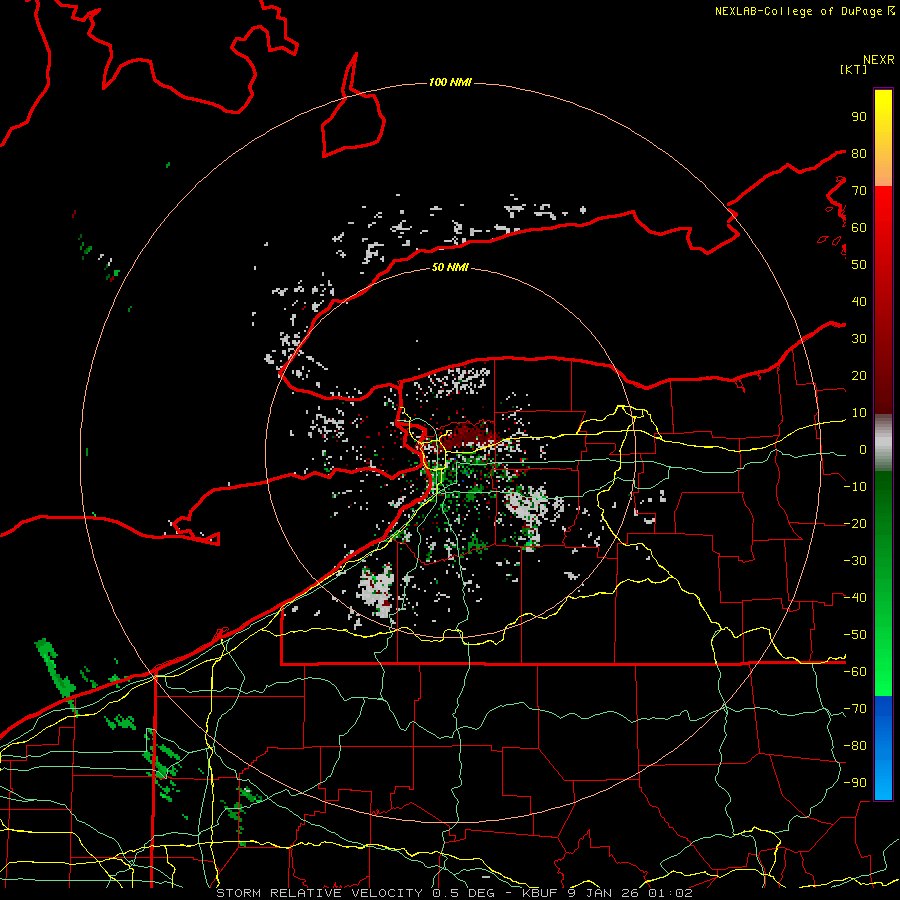Click the 0 value on the velocity scale
The height and width of the screenshot is (900, 900).
click(x=863, y=449)
